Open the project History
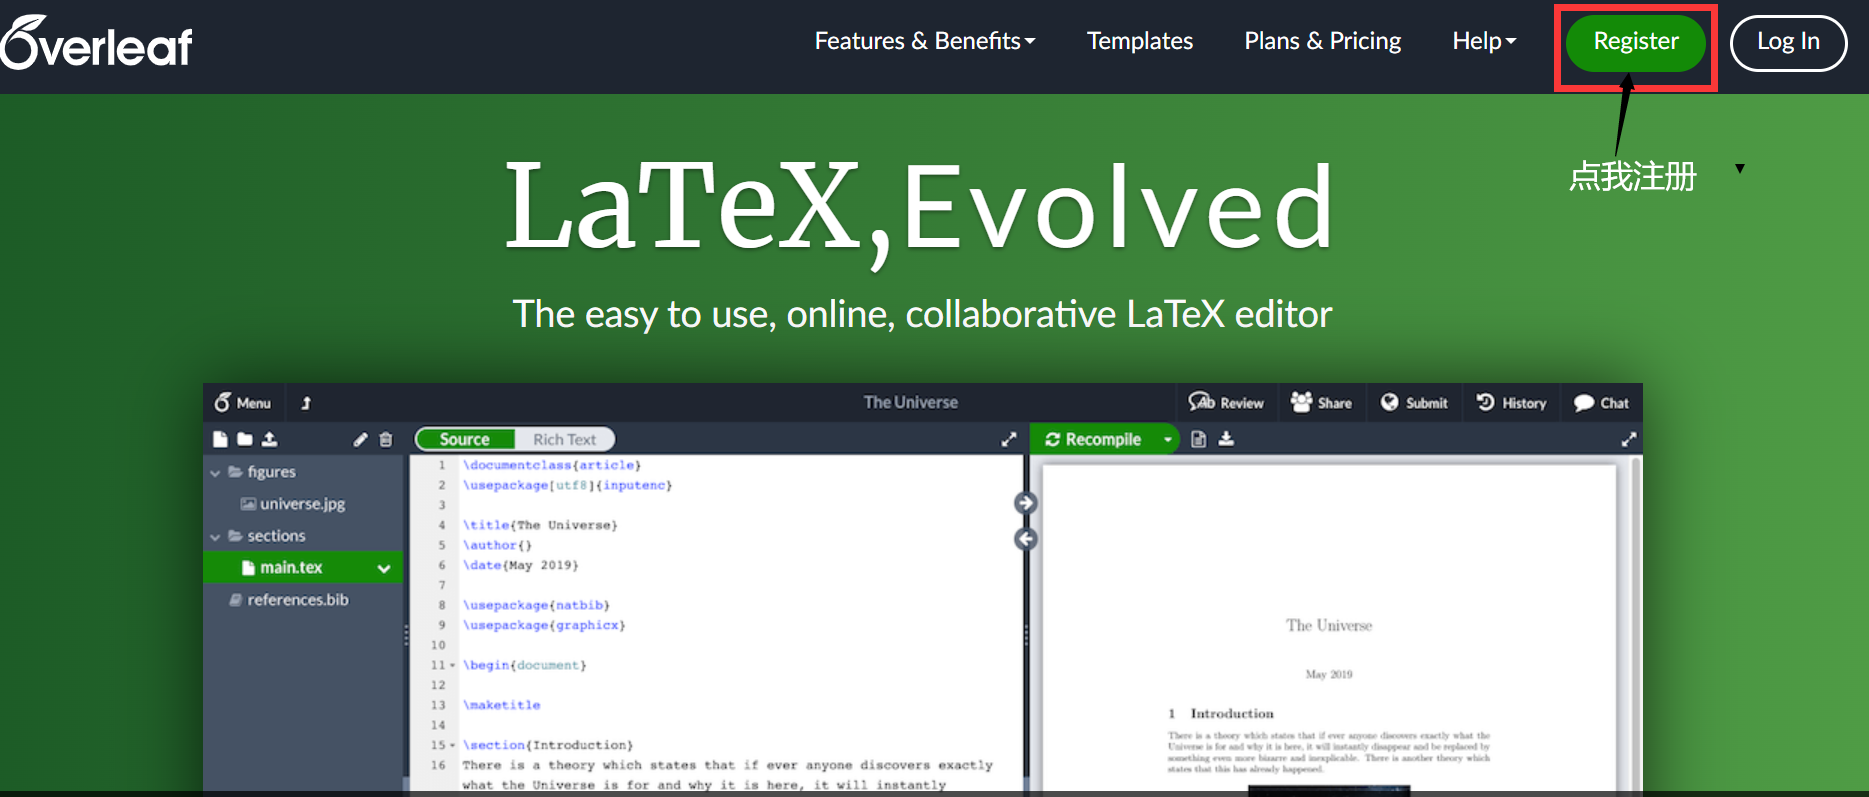The height and width of the screenshot is (797, 1869). coord(1511,402)
